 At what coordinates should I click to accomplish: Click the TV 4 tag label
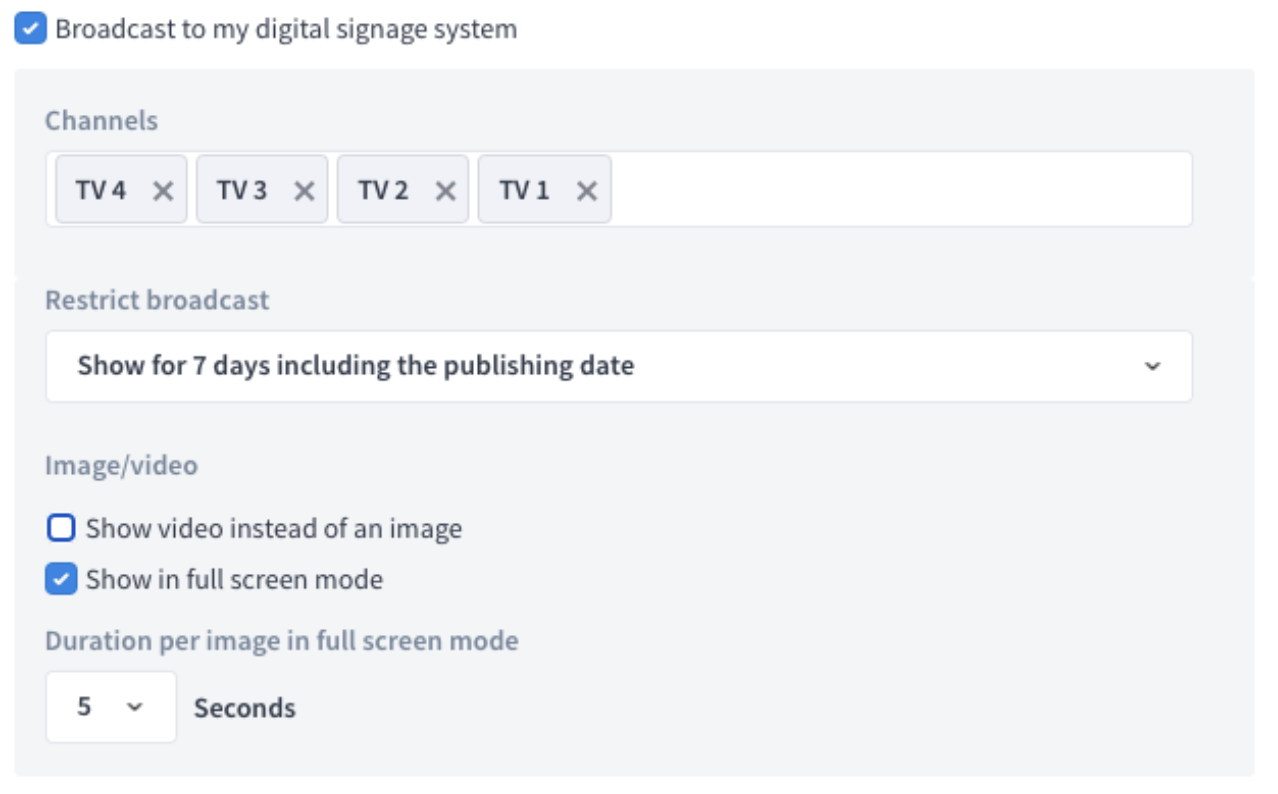101,190
